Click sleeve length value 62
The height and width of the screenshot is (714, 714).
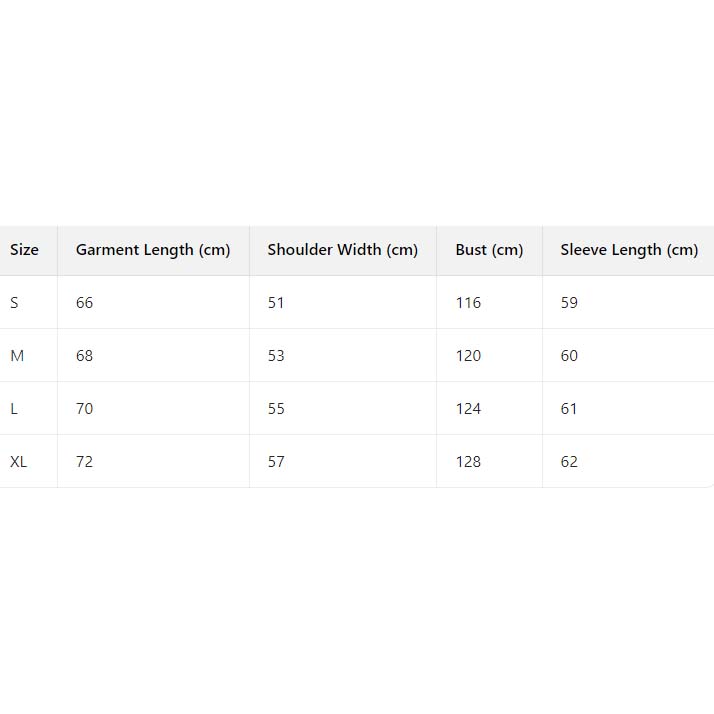569,462
